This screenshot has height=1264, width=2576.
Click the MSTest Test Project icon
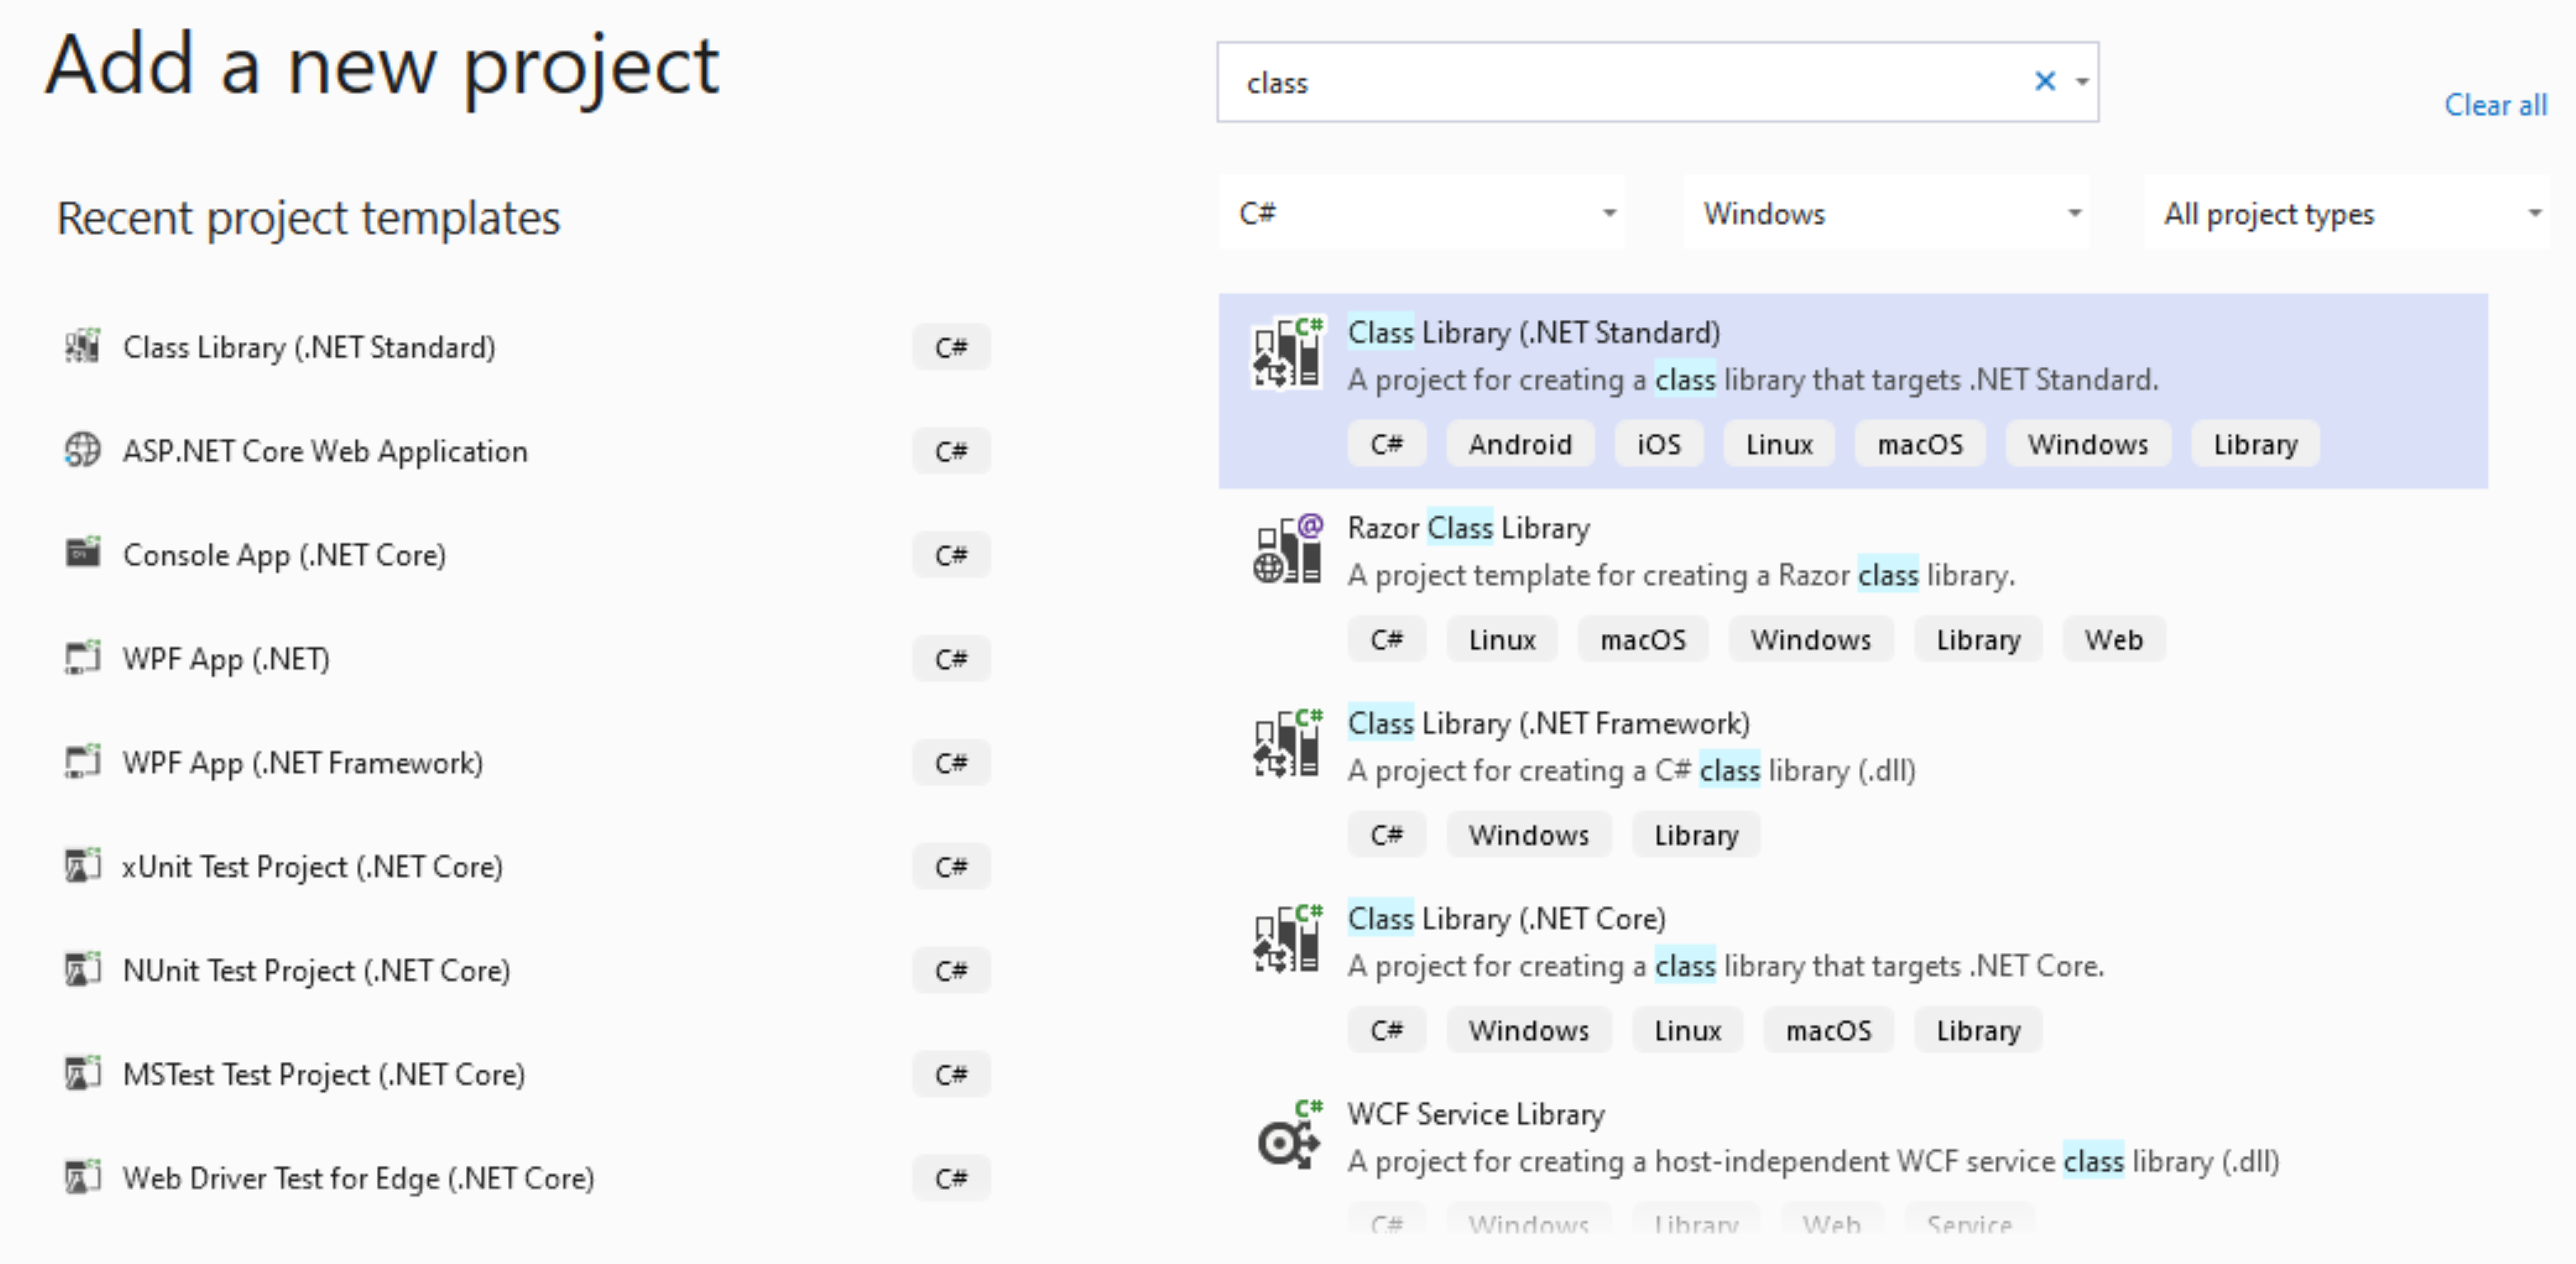click(x=82, y=1073)
